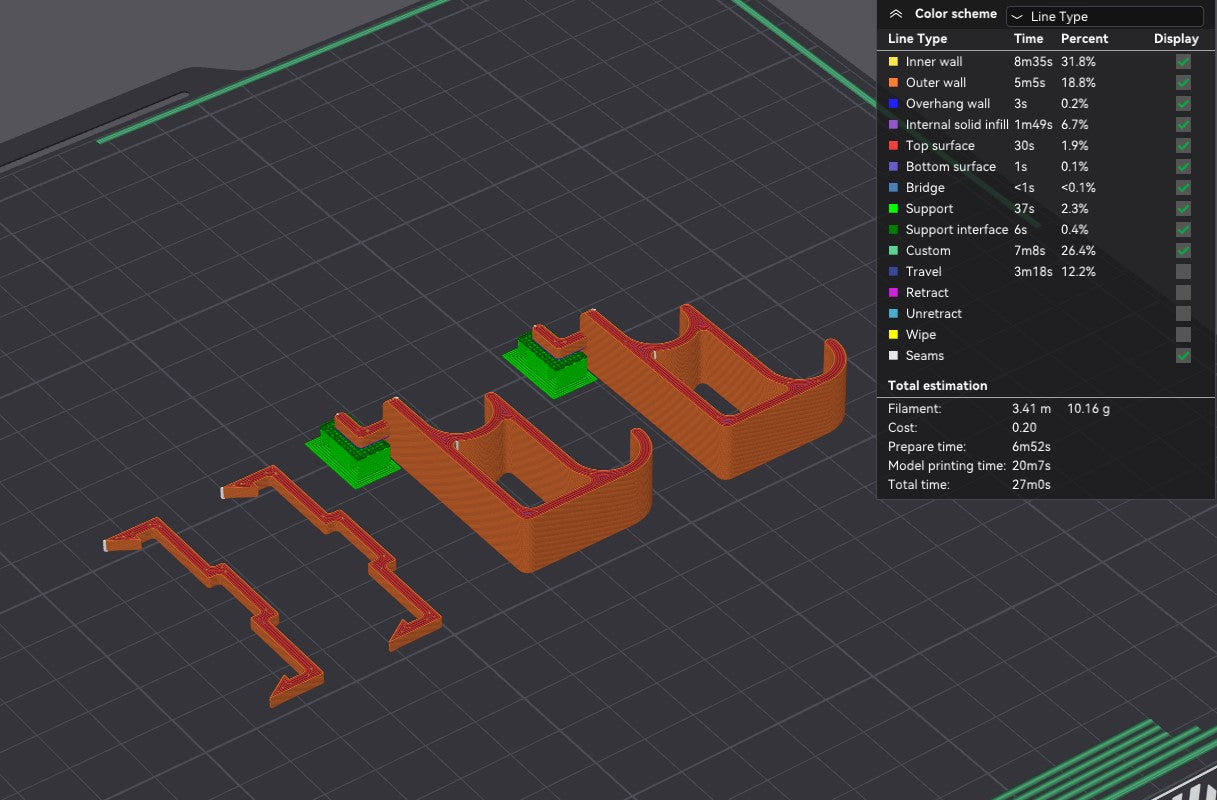Open the Line Type color scheme dropdown
The width and height of the screenshot is (1217, 800).
[1104, 16]
